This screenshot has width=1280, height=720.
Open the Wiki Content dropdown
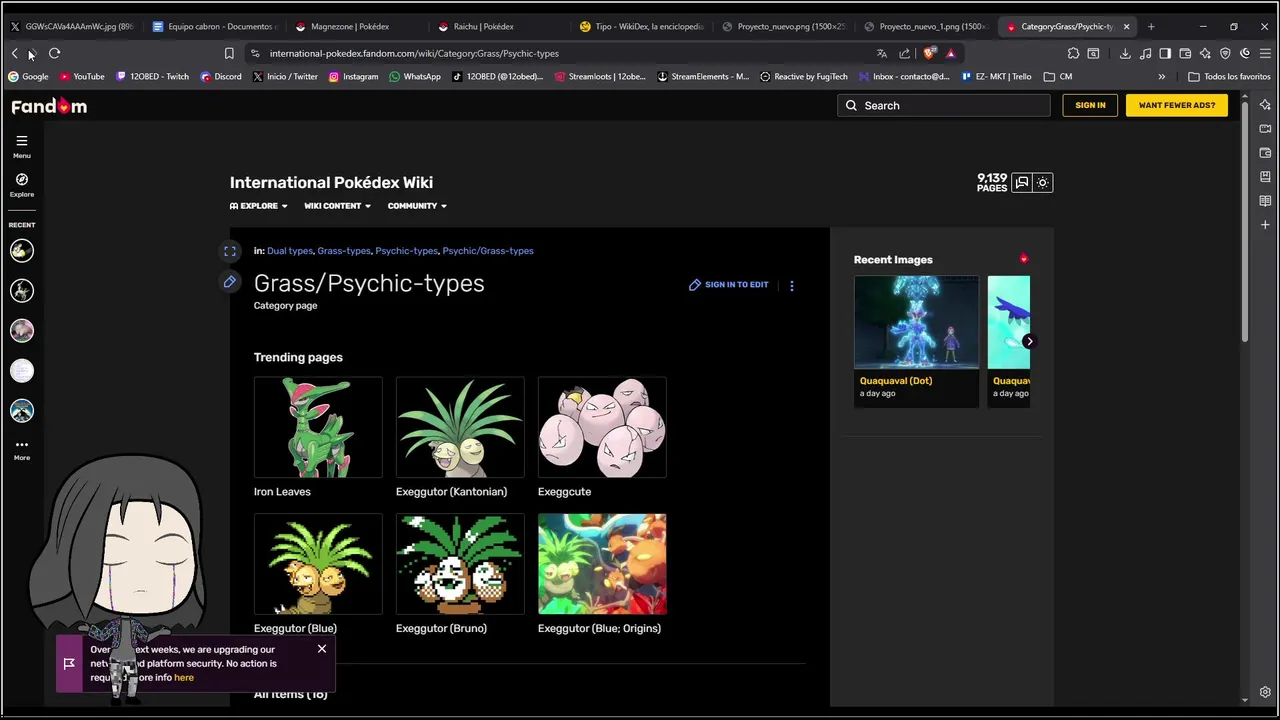click(x=337, y=206)
